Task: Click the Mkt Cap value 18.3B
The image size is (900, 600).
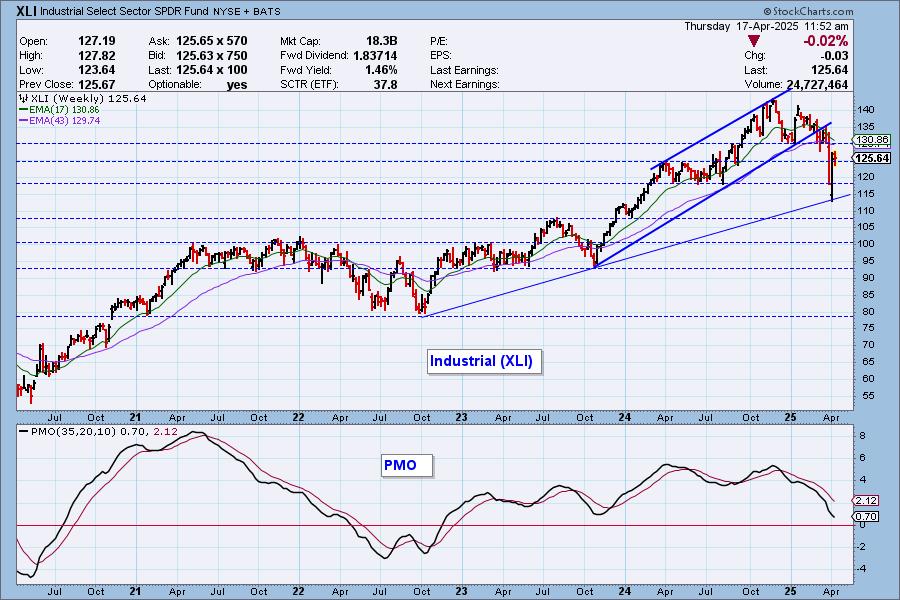Action: click(x=382, y=41)
